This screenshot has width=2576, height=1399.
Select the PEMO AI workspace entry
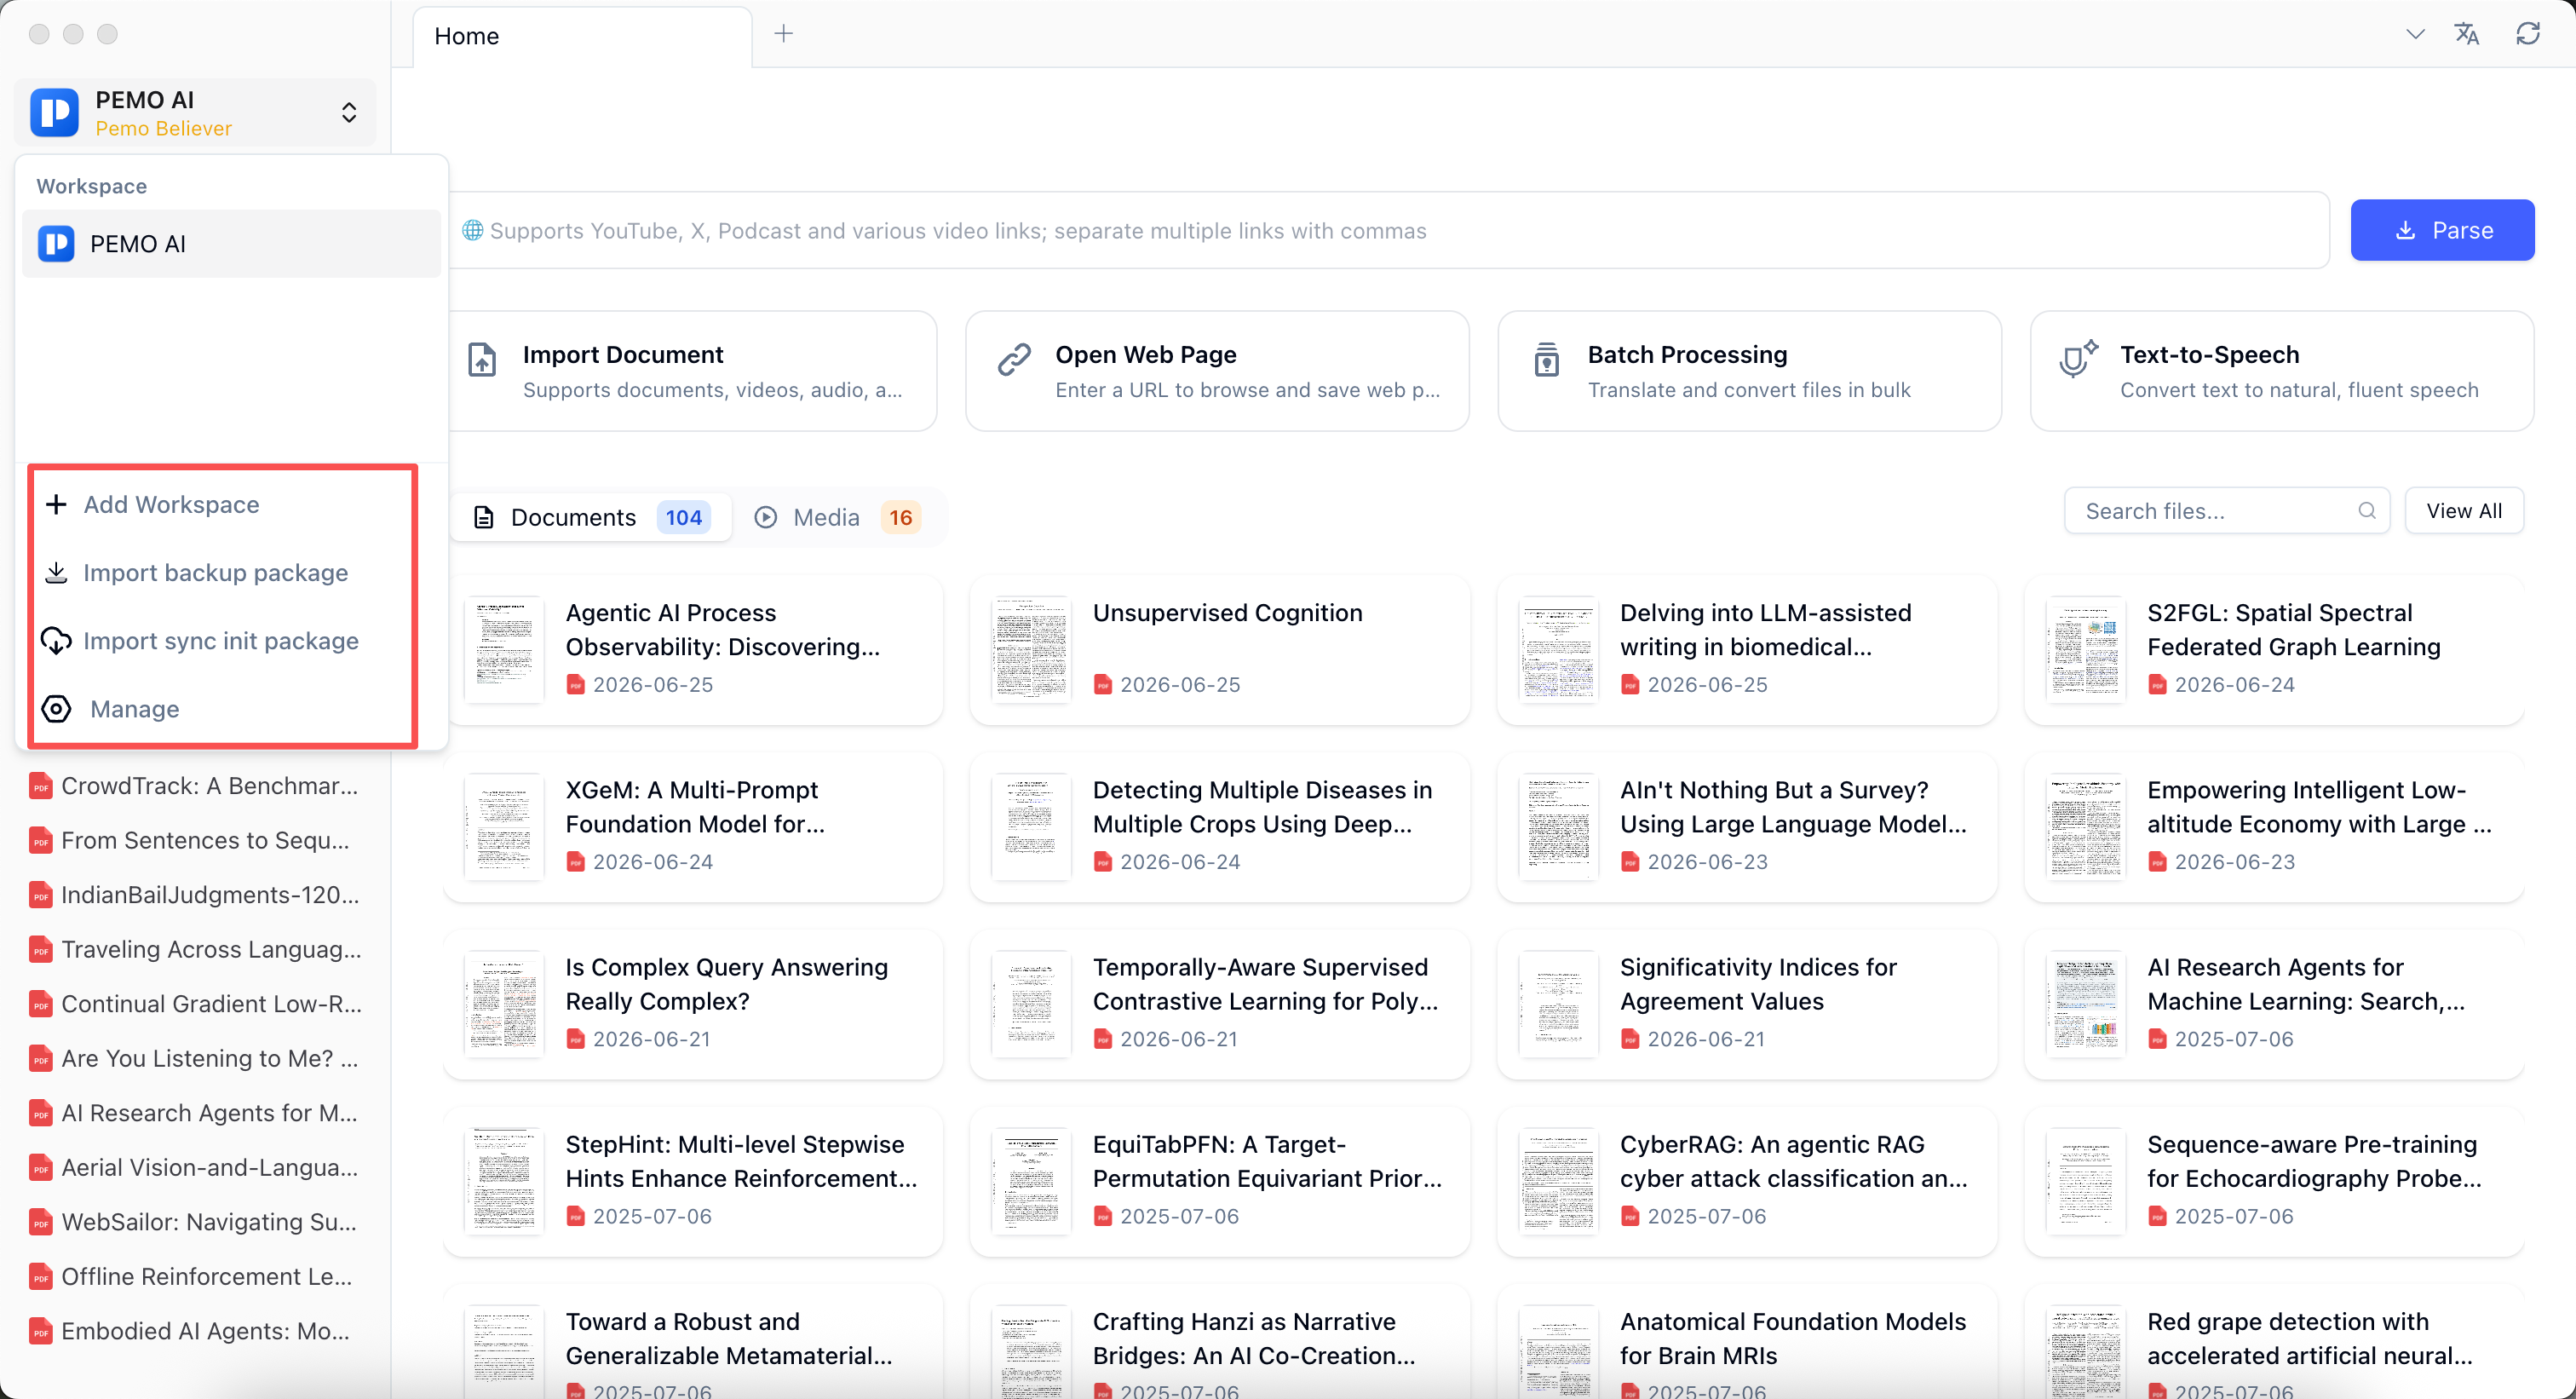[231, 244]
